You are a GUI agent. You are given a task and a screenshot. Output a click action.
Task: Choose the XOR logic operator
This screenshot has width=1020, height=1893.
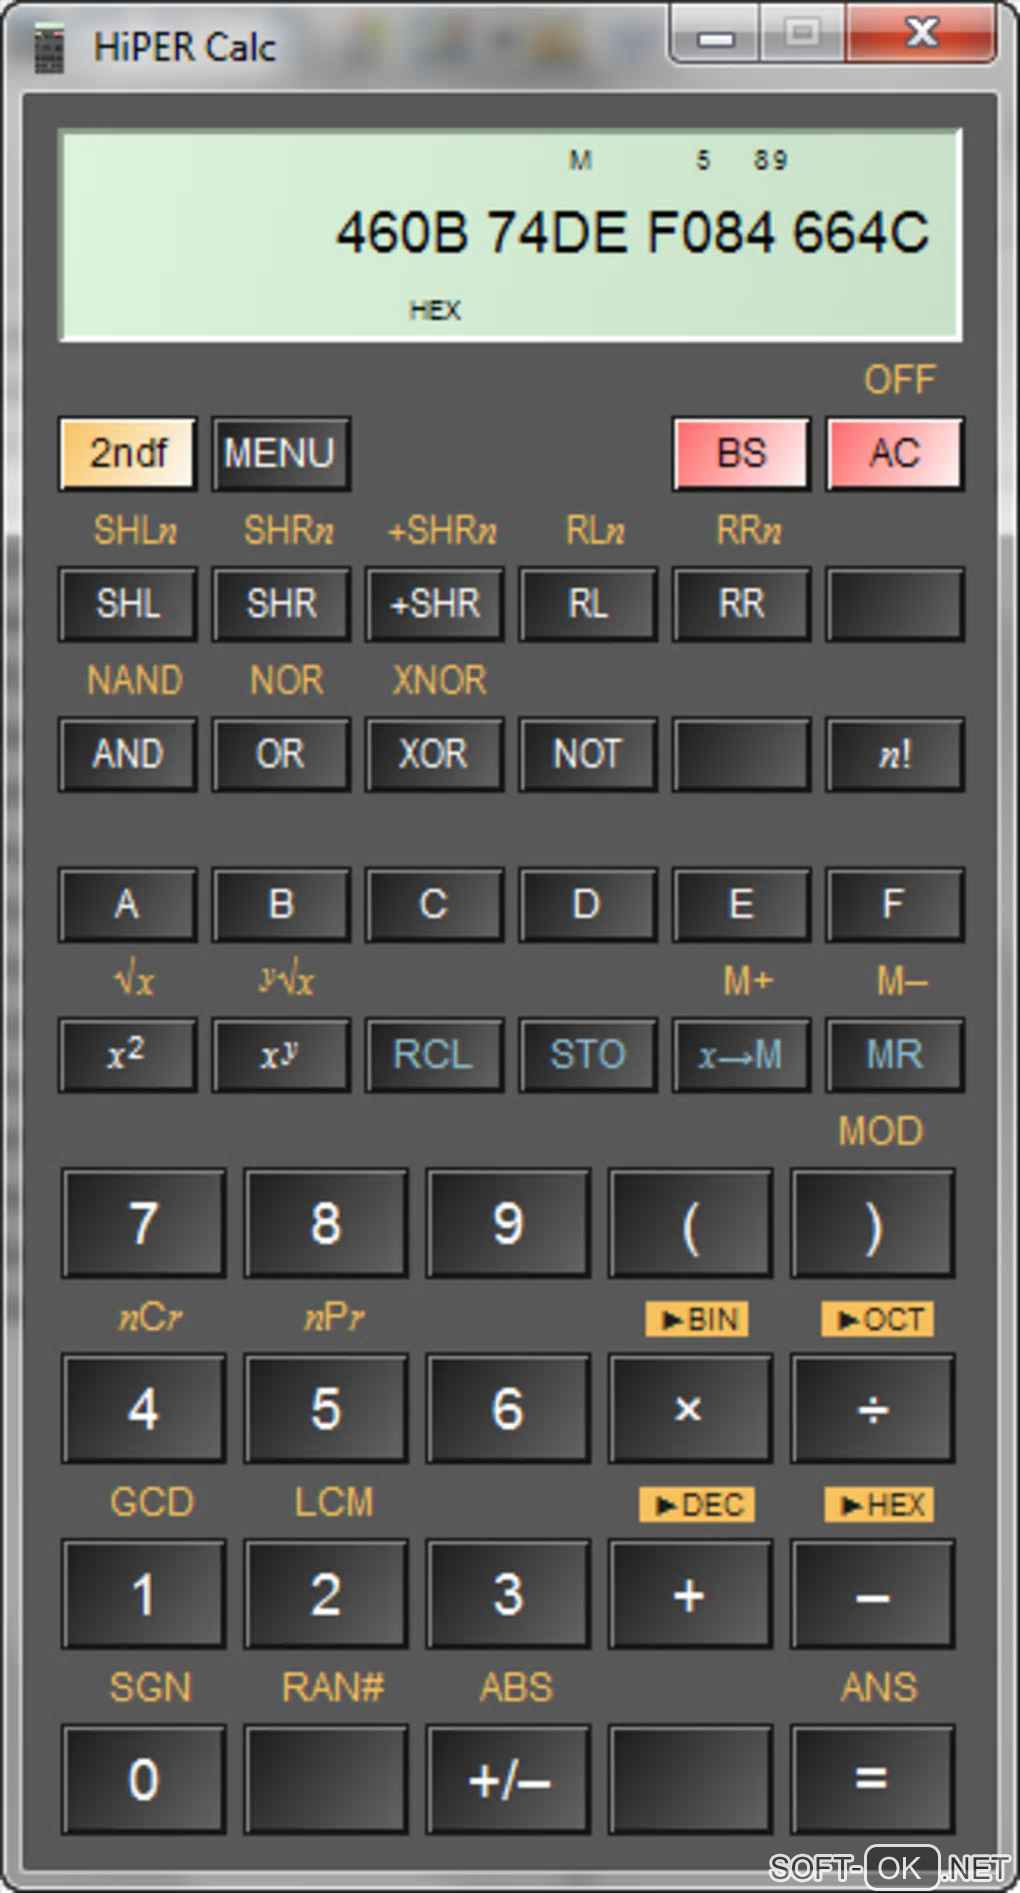[434, 754]
